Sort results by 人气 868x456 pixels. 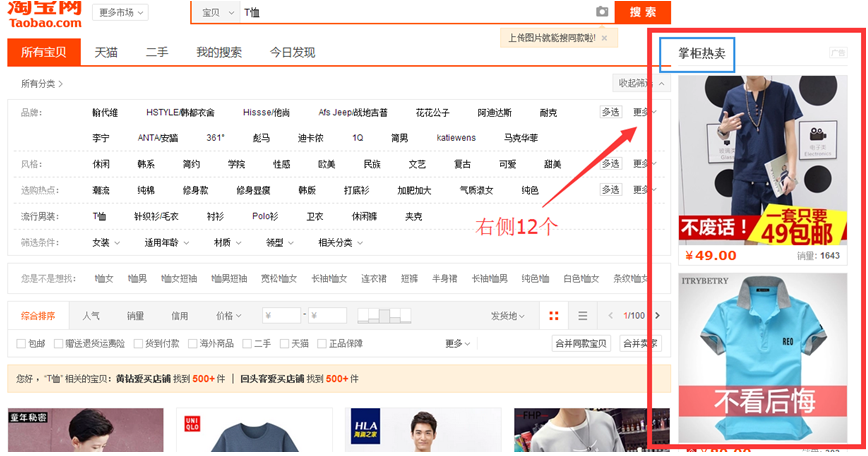coord(91,315)
